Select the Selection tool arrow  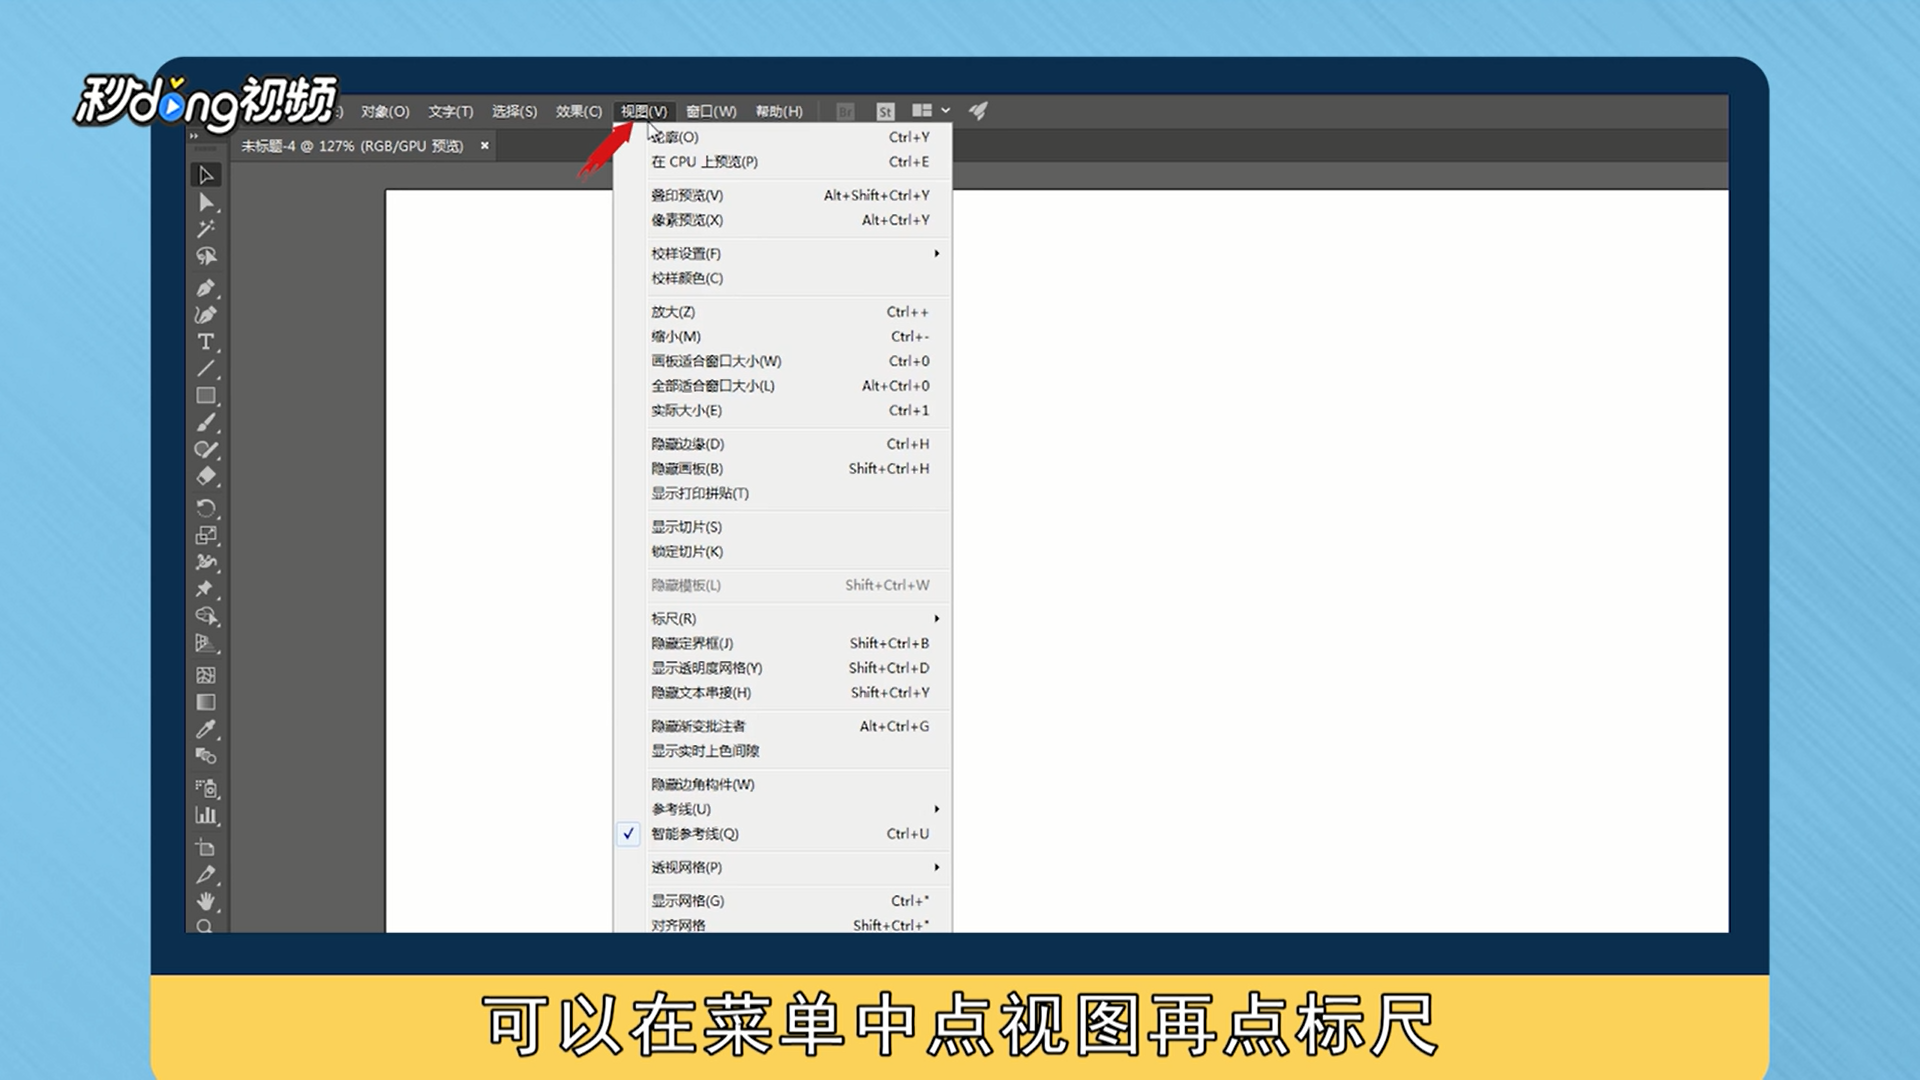coord(206,175)
